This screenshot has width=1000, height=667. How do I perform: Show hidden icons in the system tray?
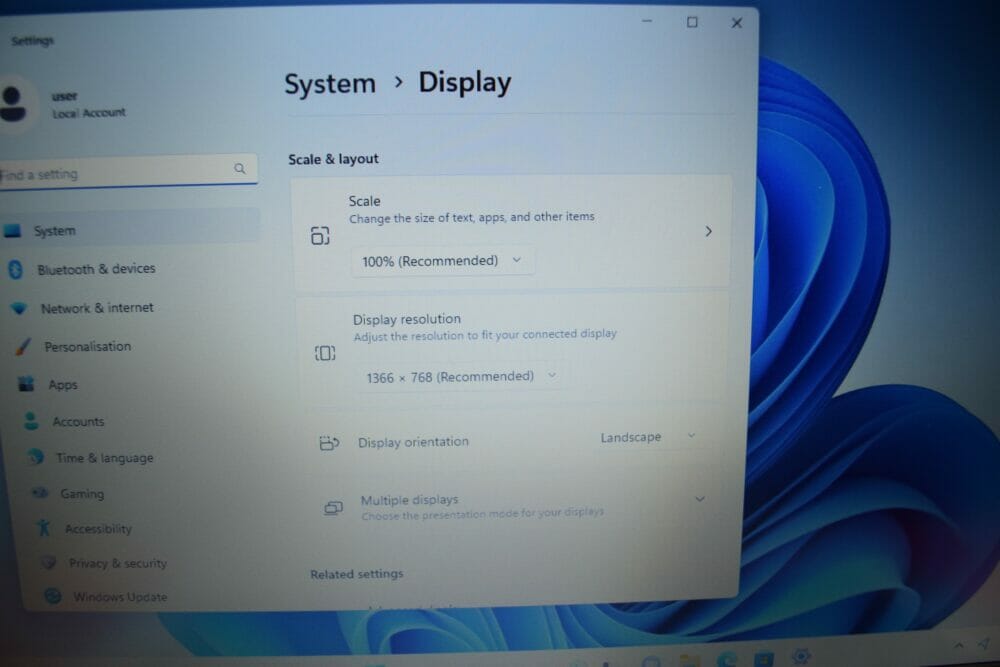[x=959, y=645]
